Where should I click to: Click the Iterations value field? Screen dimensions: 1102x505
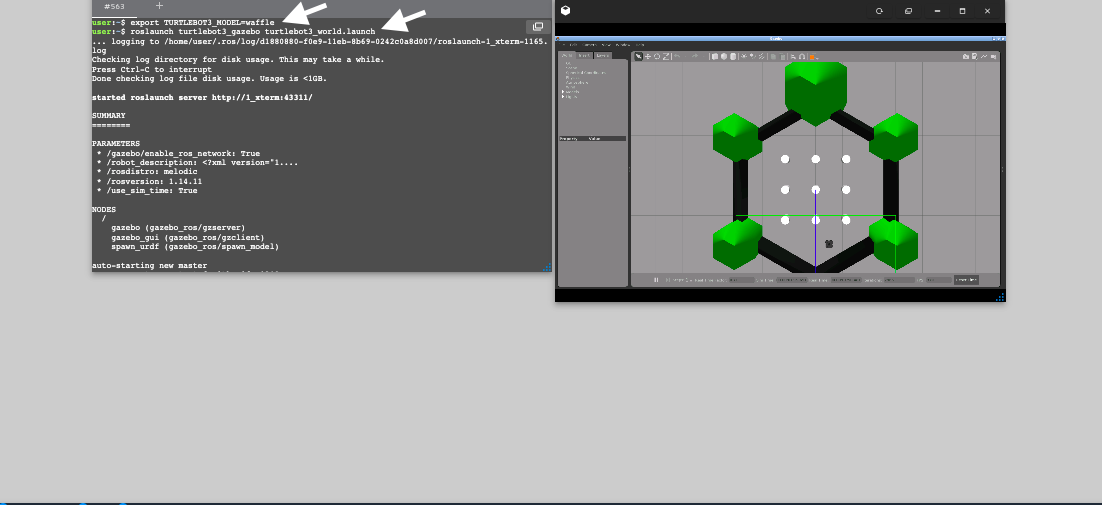click(900, 280)
